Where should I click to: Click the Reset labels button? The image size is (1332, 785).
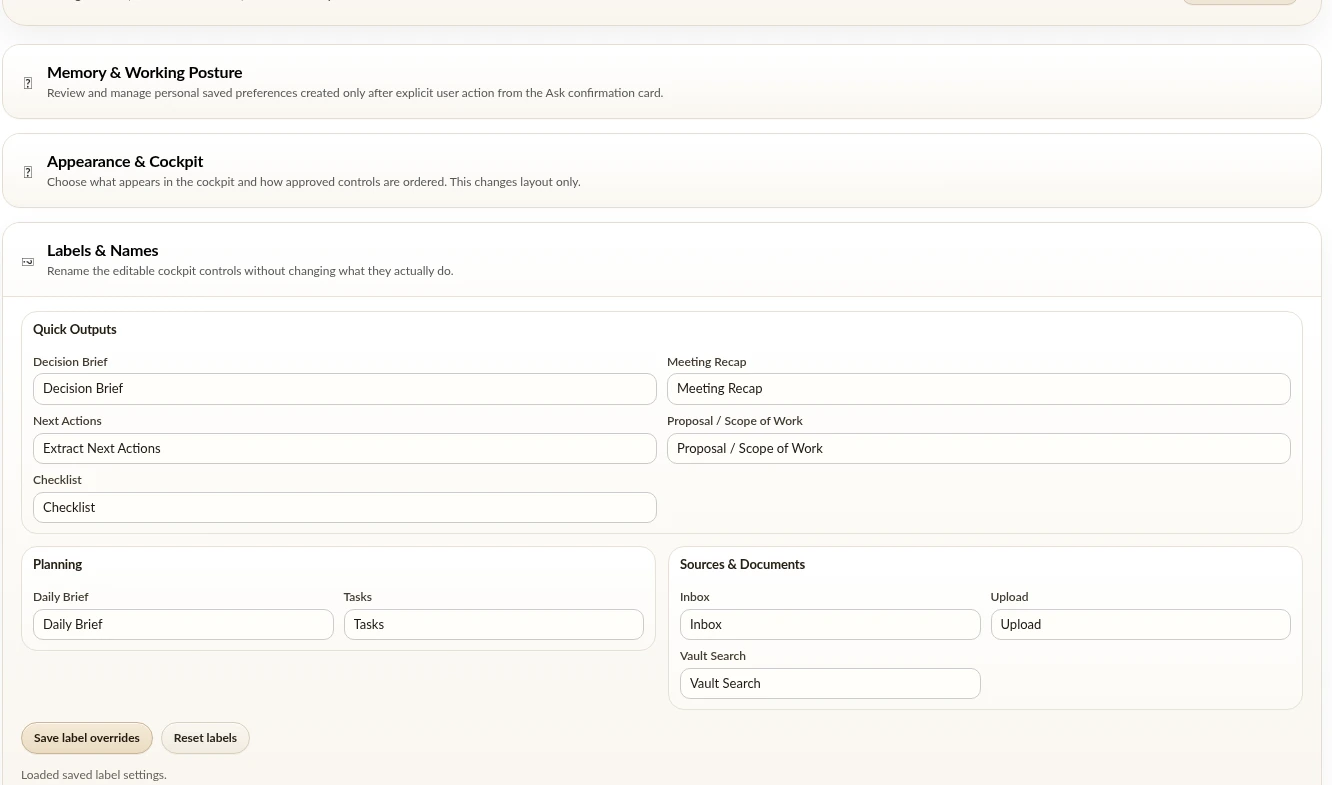(x=205, y=738)
